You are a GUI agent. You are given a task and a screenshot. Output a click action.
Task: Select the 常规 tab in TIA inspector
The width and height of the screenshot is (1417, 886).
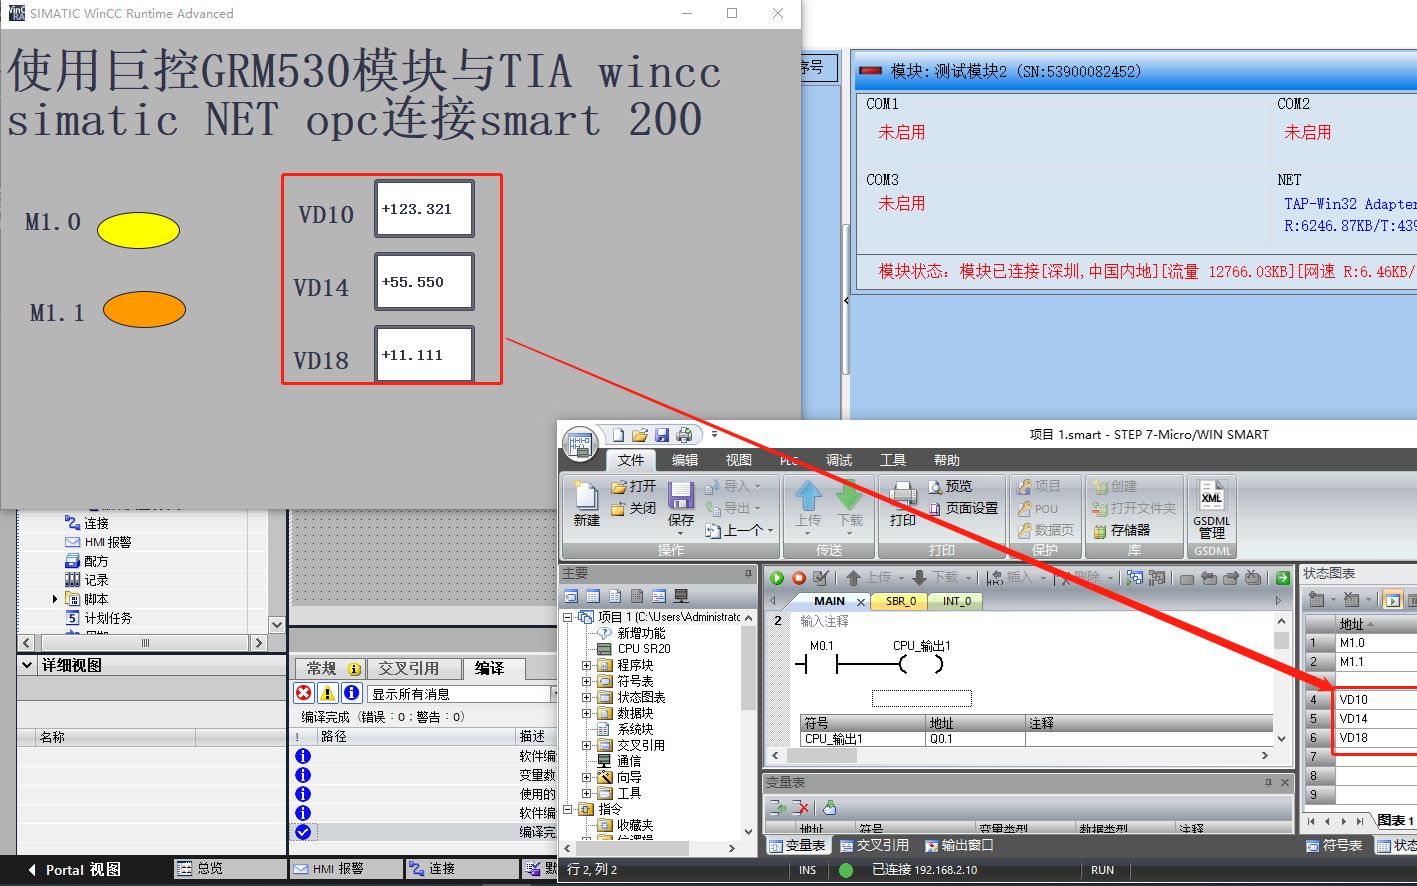[x=330, y=668]
